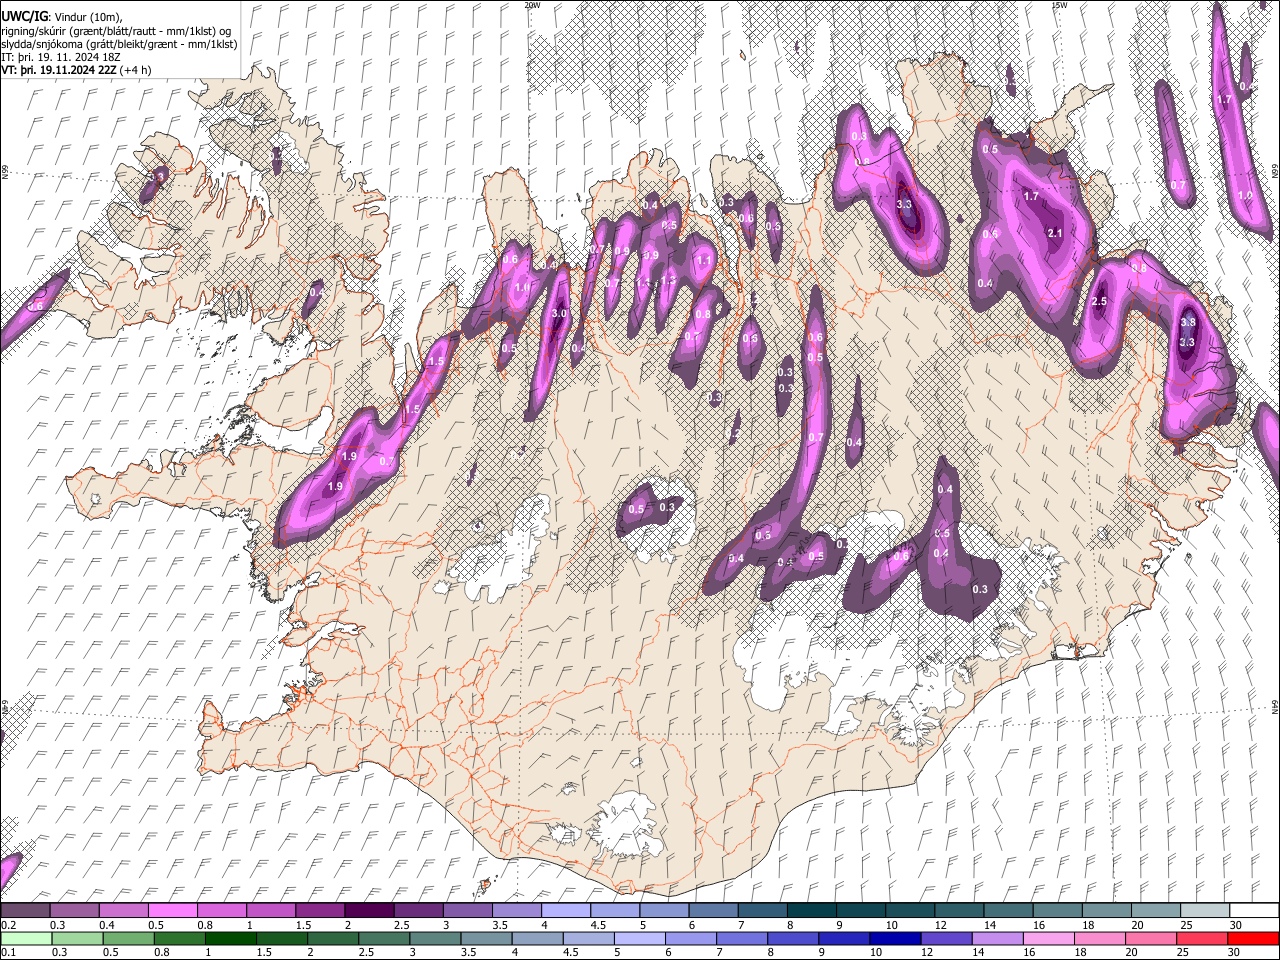Select dark teal upper swatch between 8 and 9
The image size is (1280, 960).
(811, 911)
